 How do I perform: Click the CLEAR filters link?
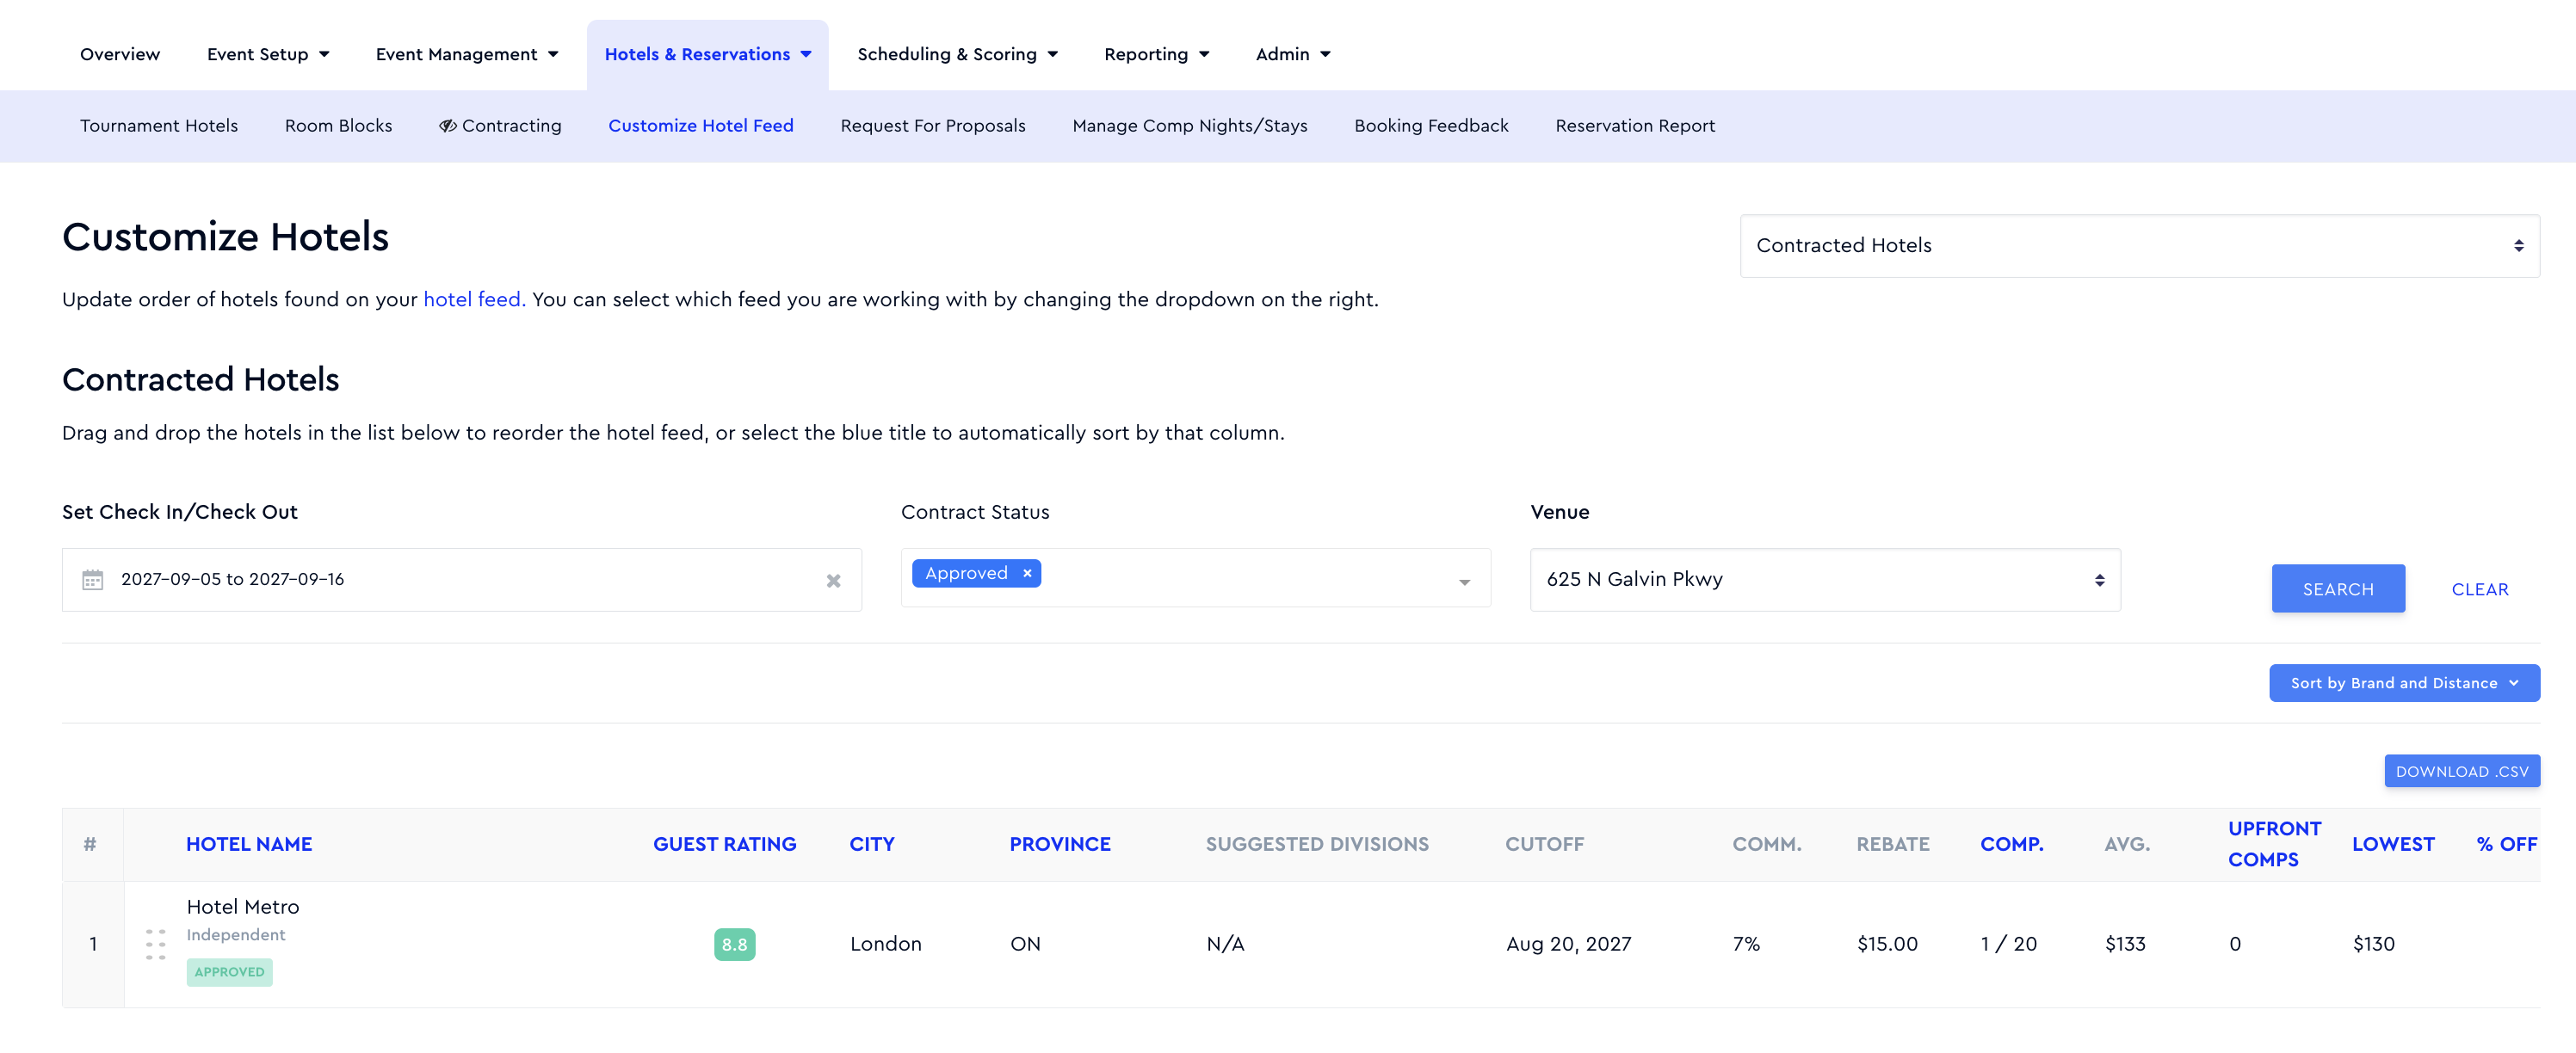(2480, 590)
